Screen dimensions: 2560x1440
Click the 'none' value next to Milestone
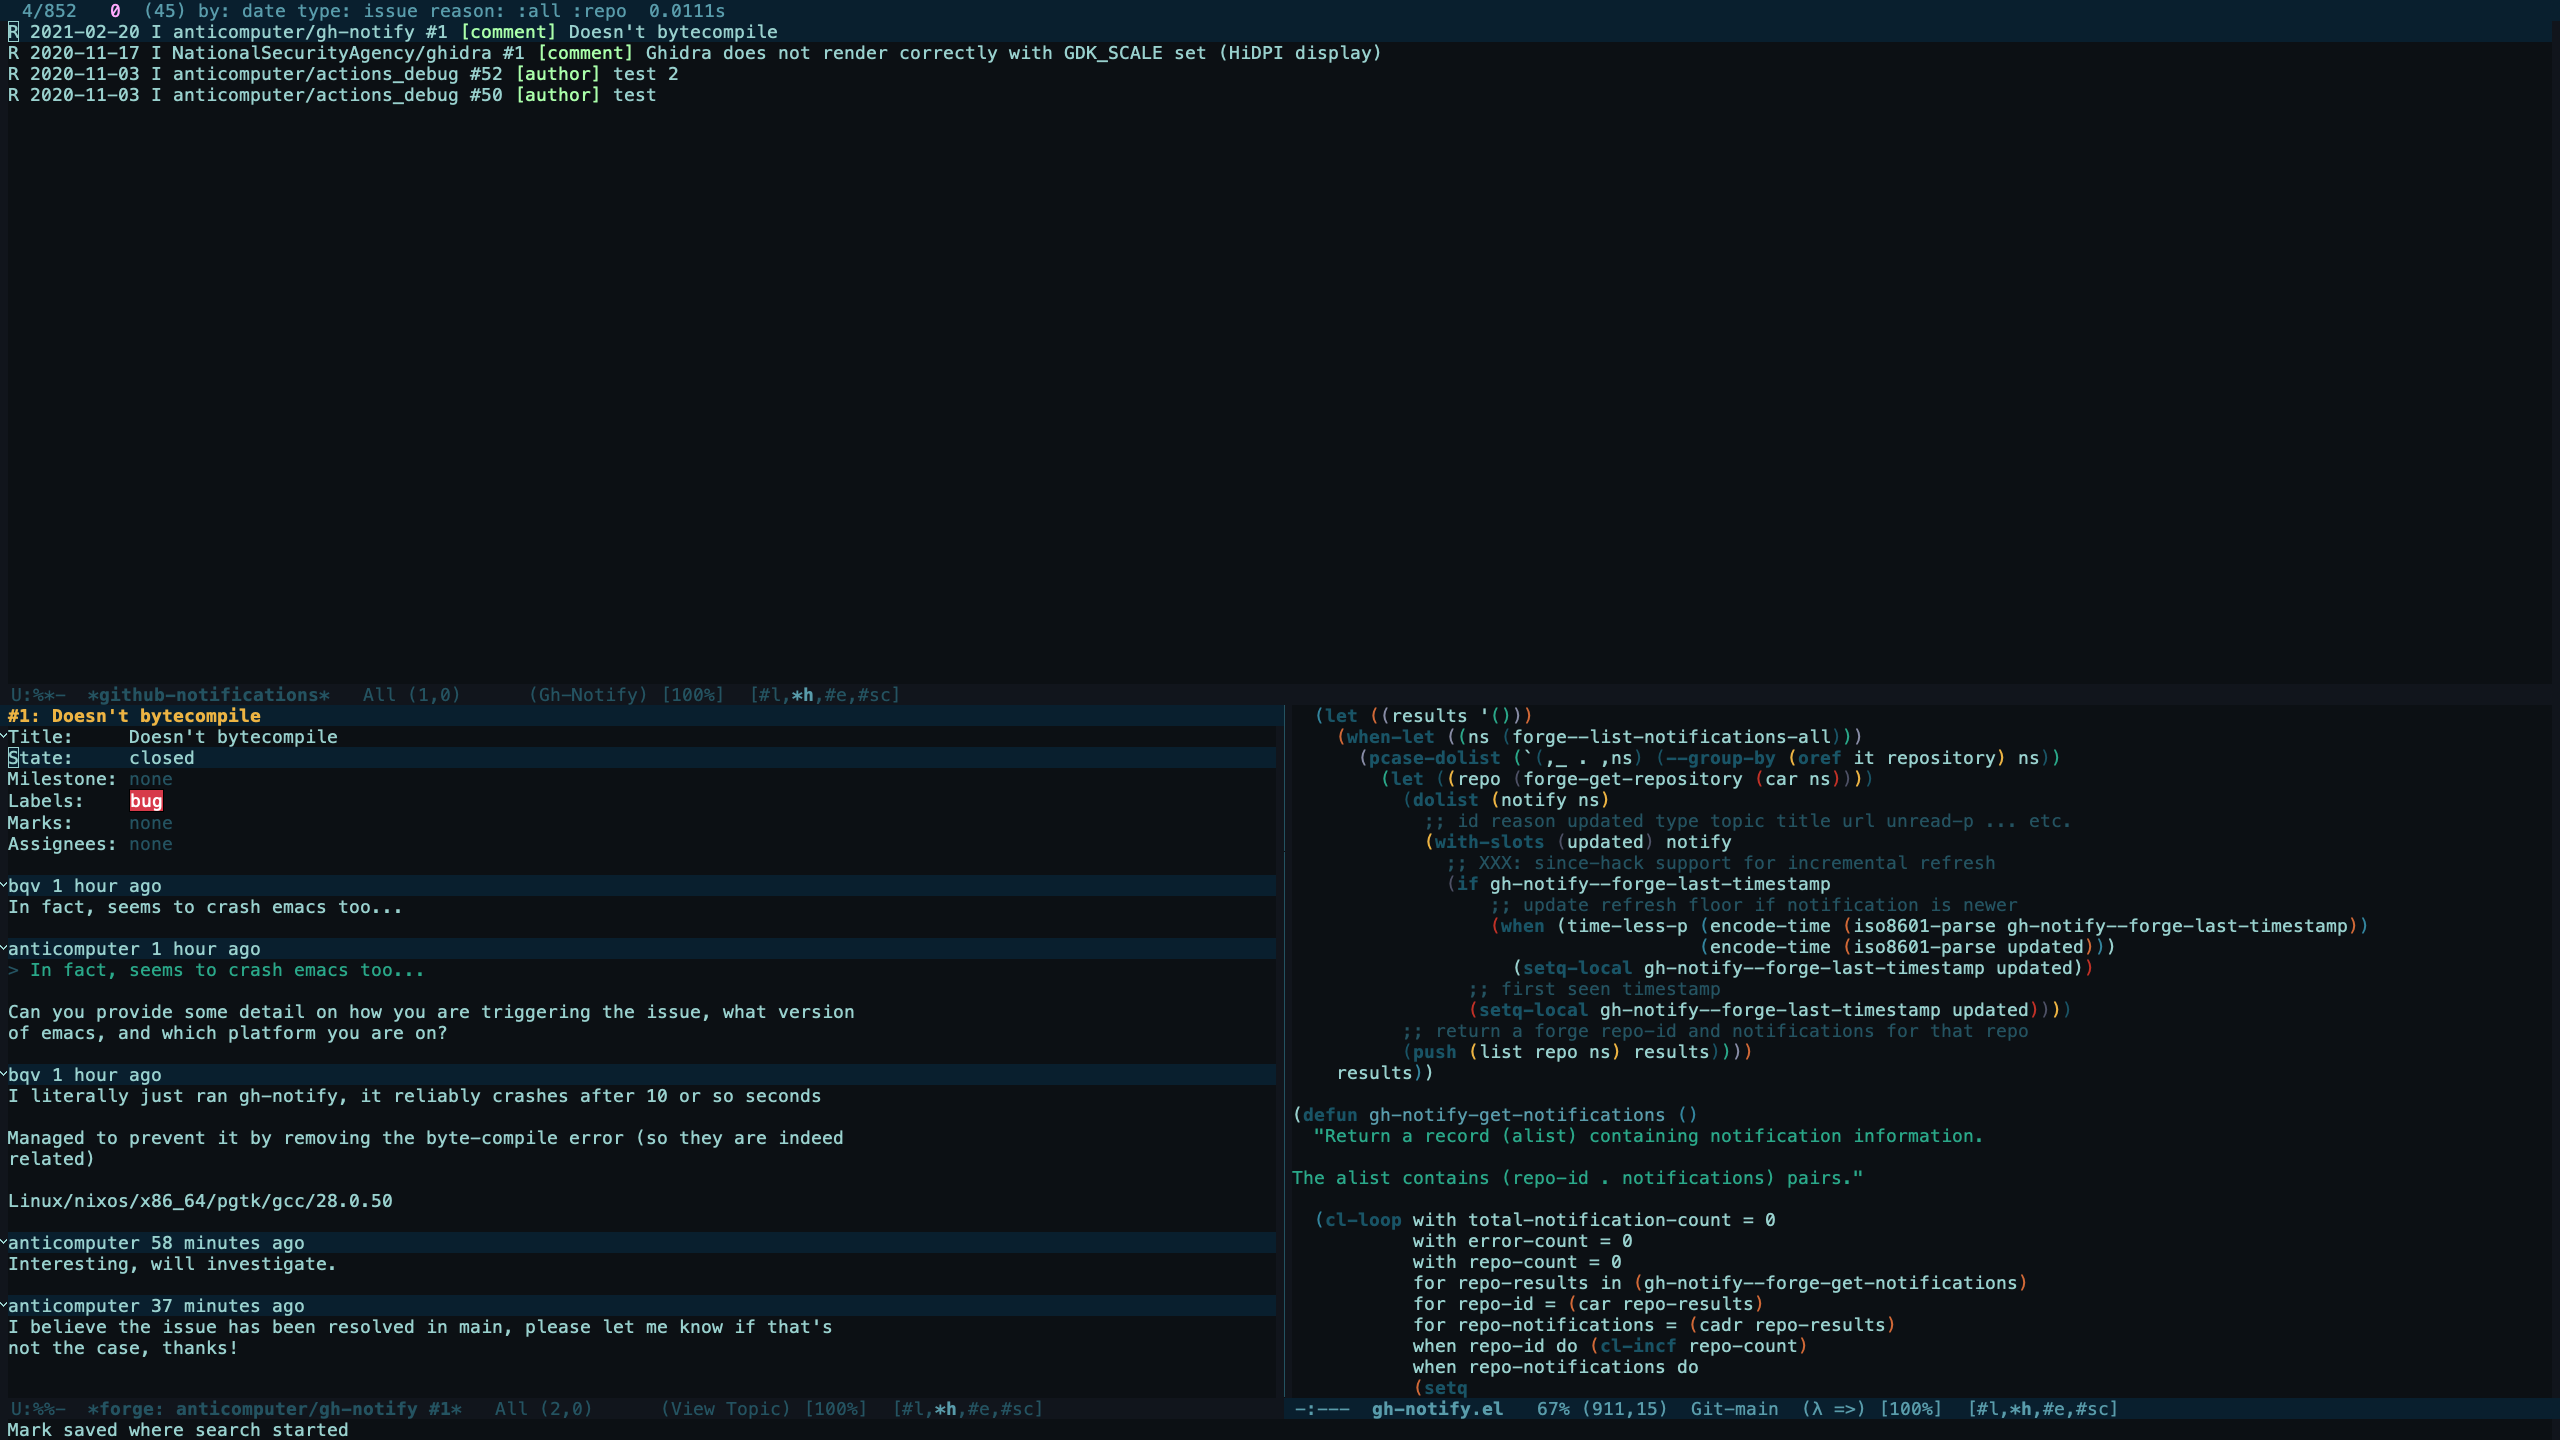point(150,779)
